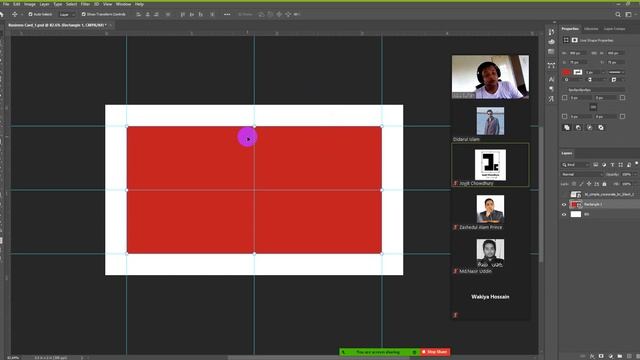Viewport: 640px width, 360px height.
Task: Toggle lock position icon
Action: (x=589, y=184)
